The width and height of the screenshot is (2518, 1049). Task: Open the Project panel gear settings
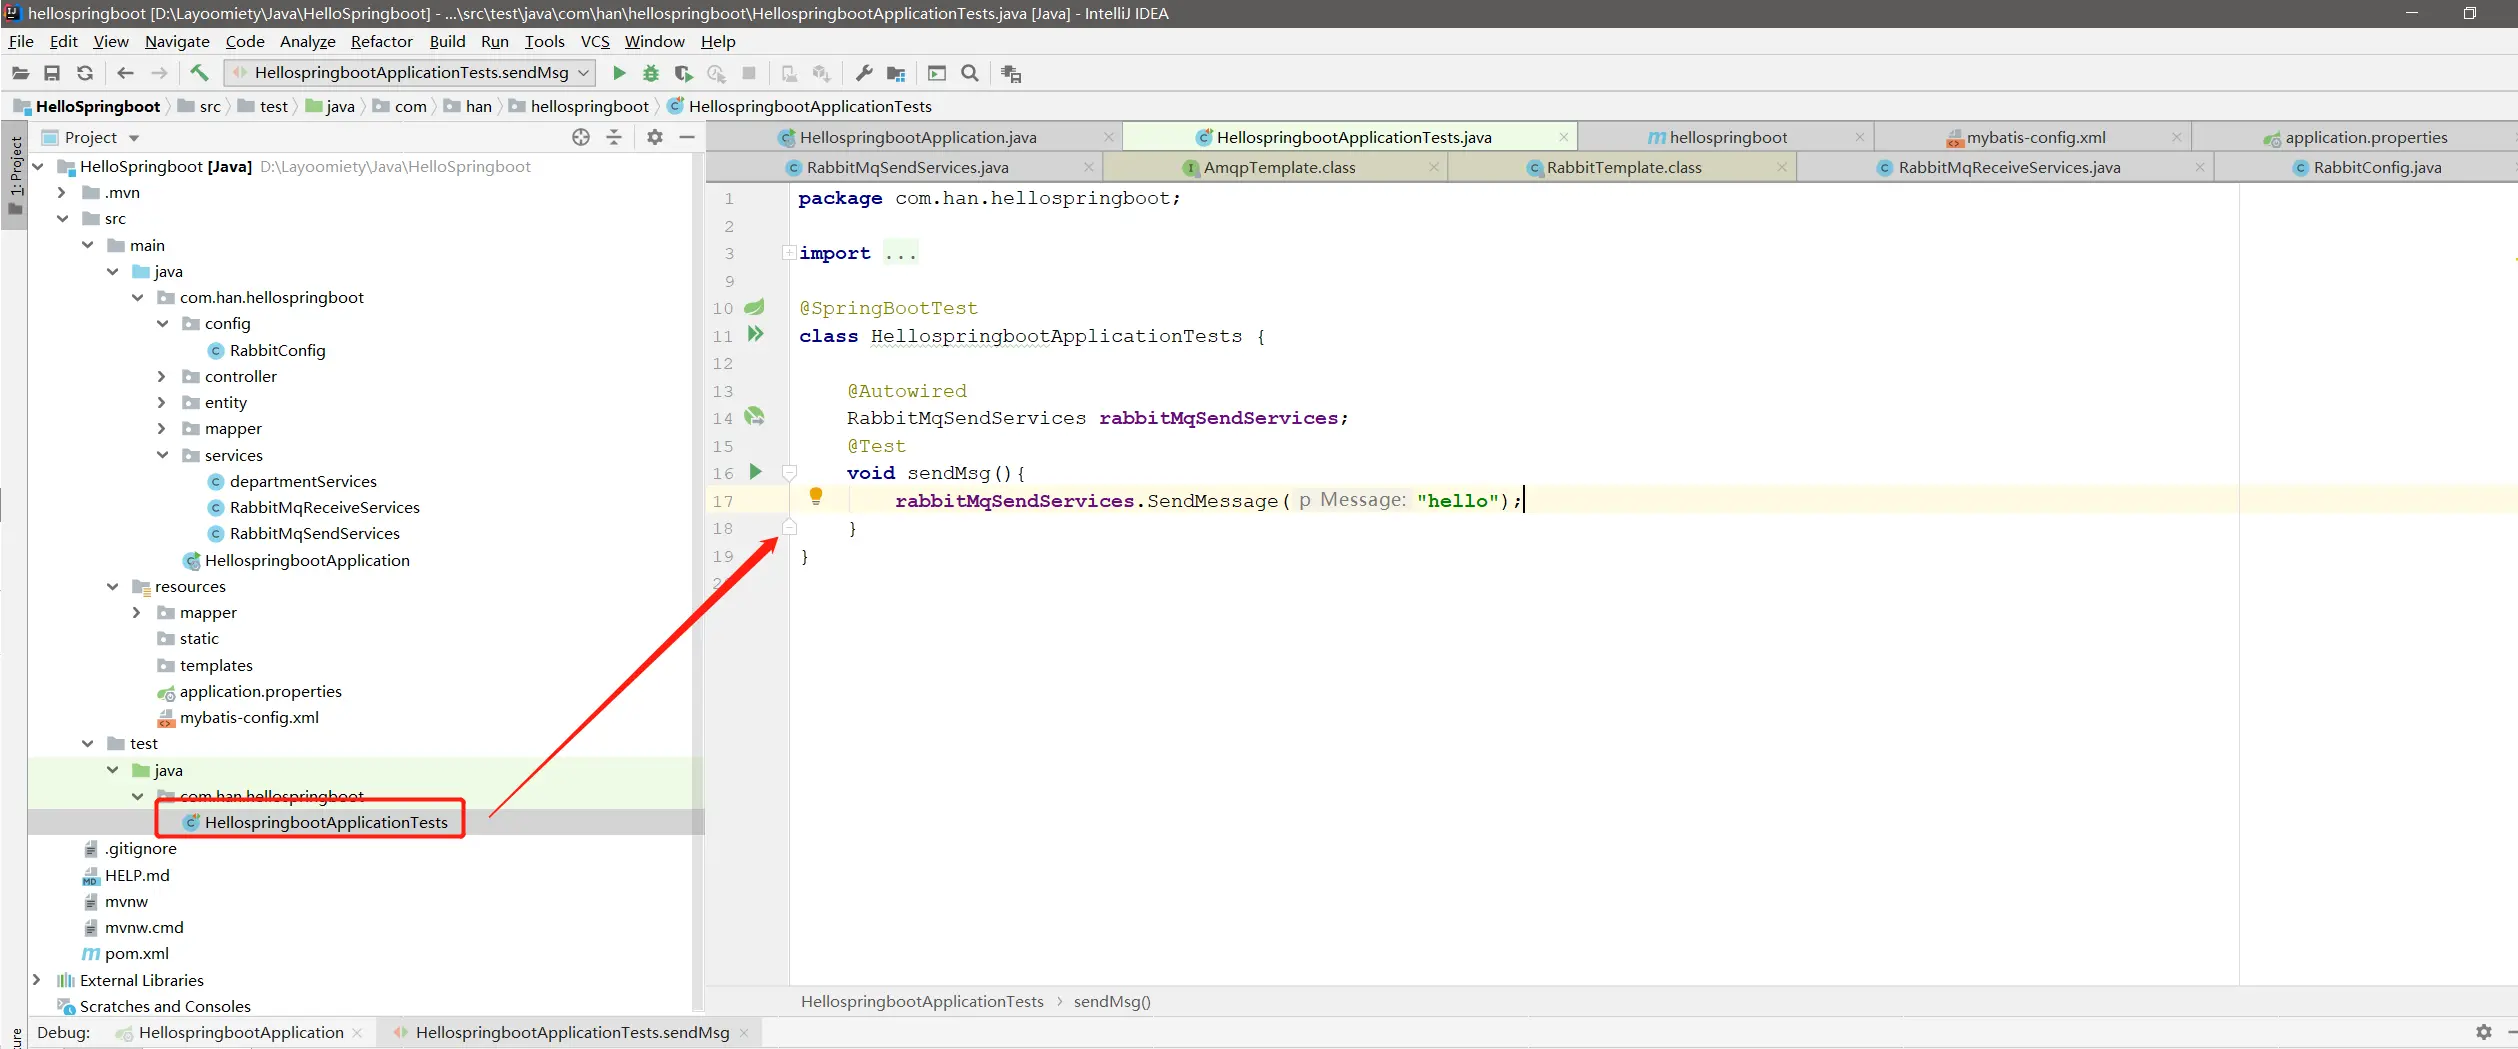coord(655,137)
